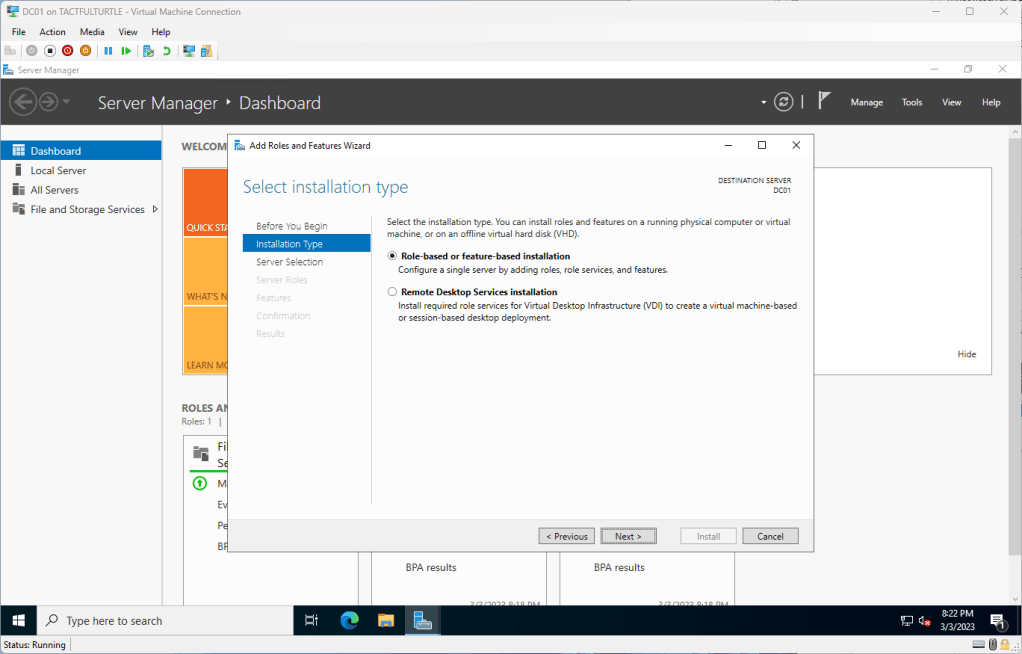Open the navigation history dropdown arrow
Image resolution: width=1022 pixels, height=654 pixels.
[x=67, y=102]
